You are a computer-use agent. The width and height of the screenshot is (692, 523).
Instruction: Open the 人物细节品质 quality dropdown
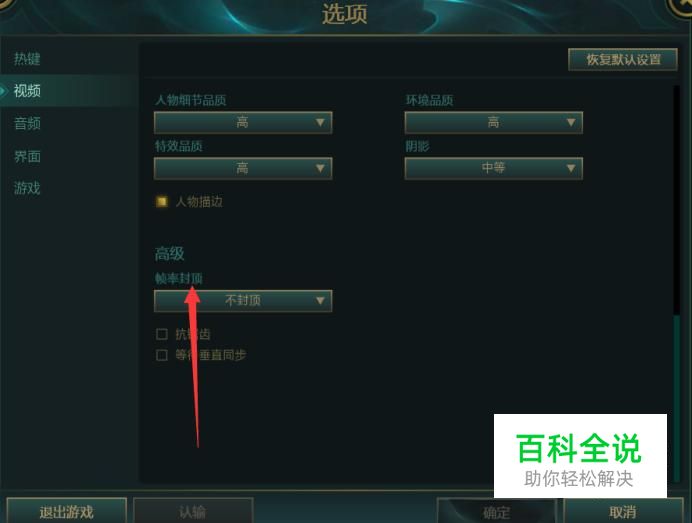point(243,122)
